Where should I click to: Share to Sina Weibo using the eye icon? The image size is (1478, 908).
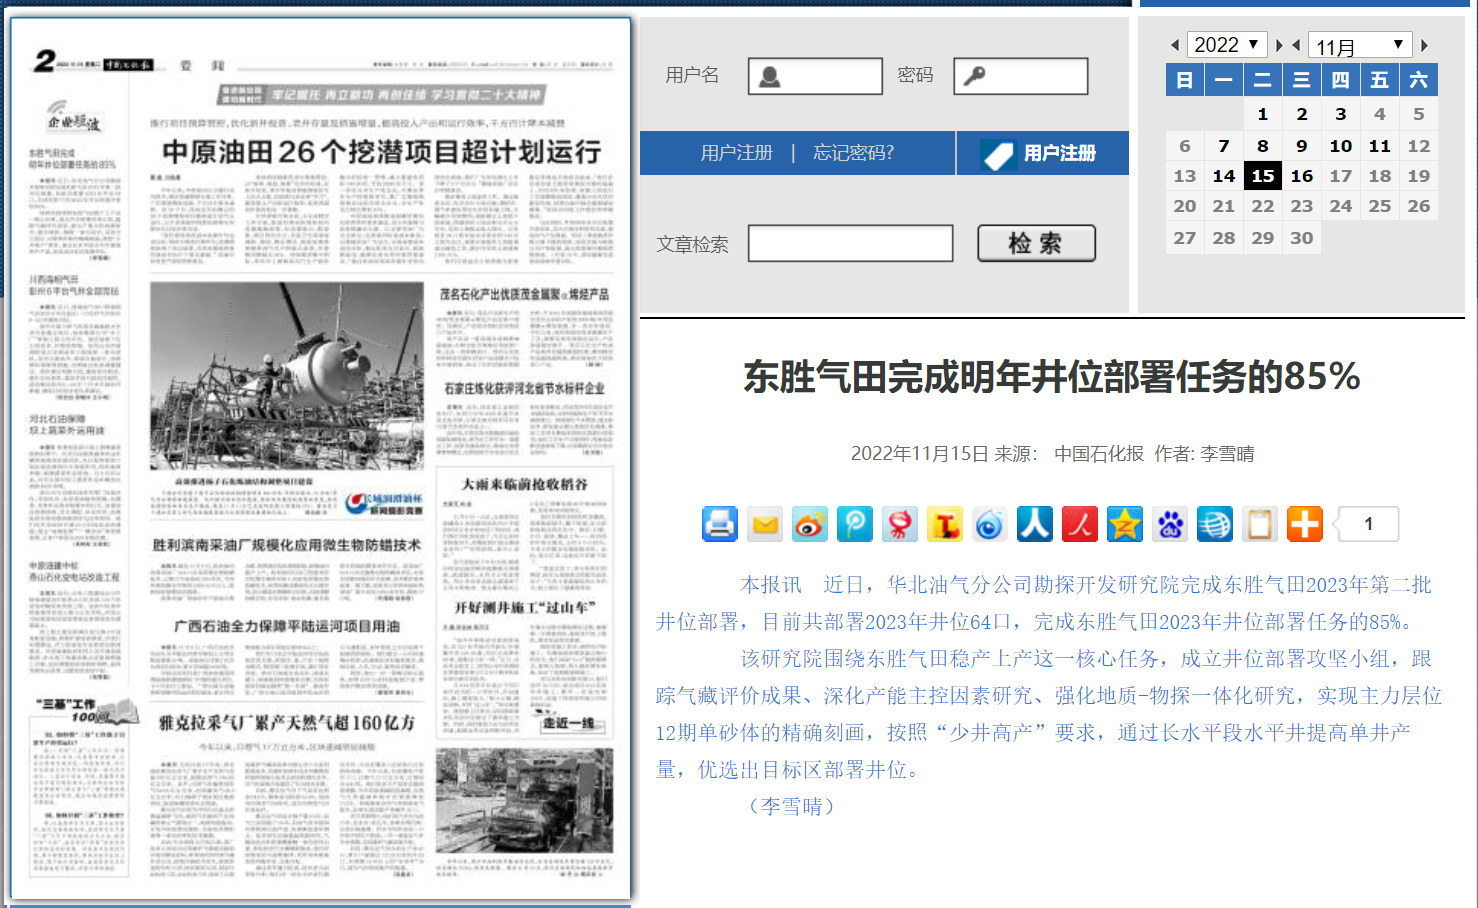[x=810, y=524]
